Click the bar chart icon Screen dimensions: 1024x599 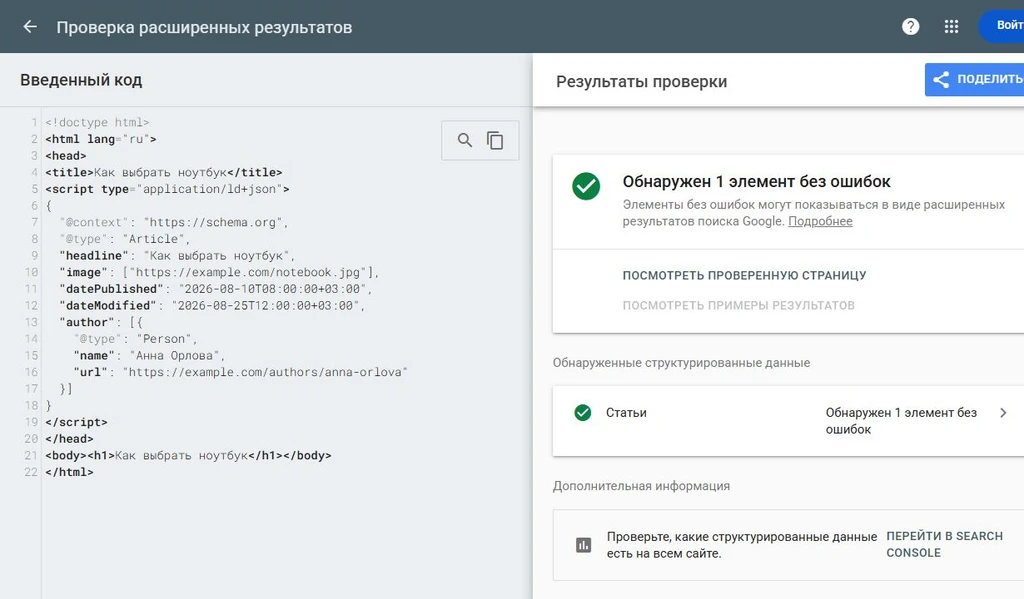pos(583,545)
